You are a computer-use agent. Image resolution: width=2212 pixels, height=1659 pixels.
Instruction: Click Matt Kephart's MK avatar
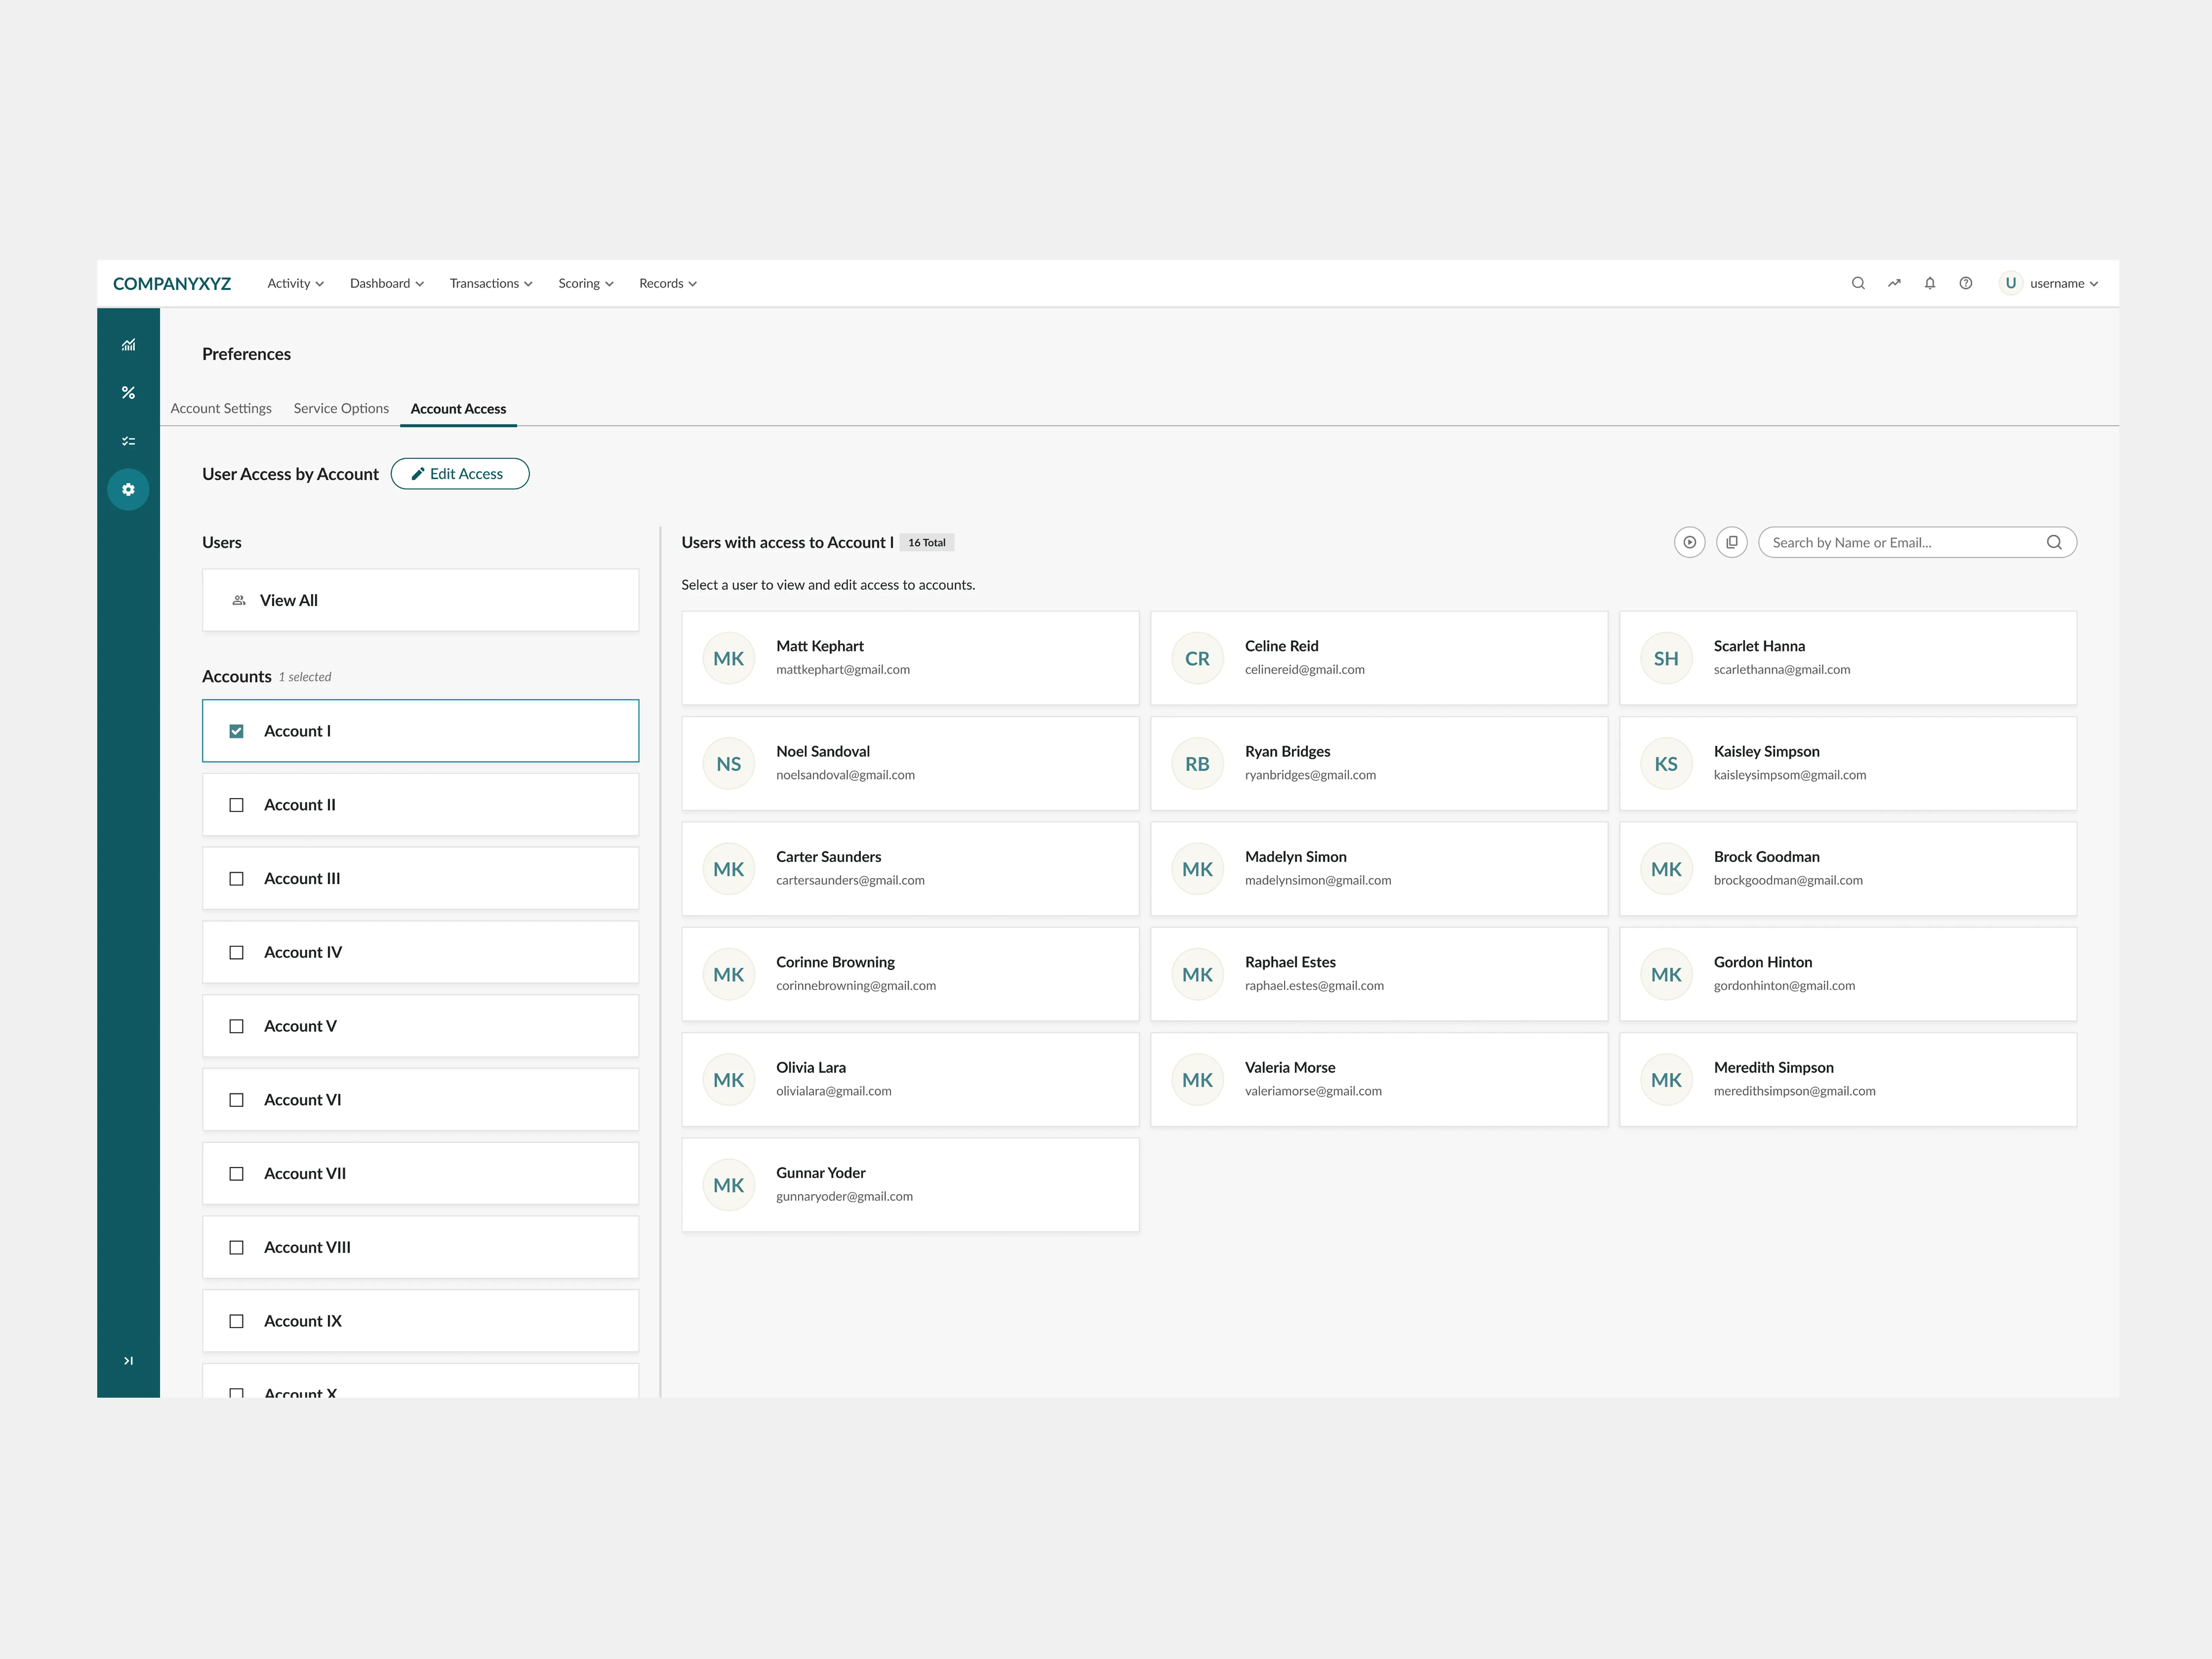point(729,658)
